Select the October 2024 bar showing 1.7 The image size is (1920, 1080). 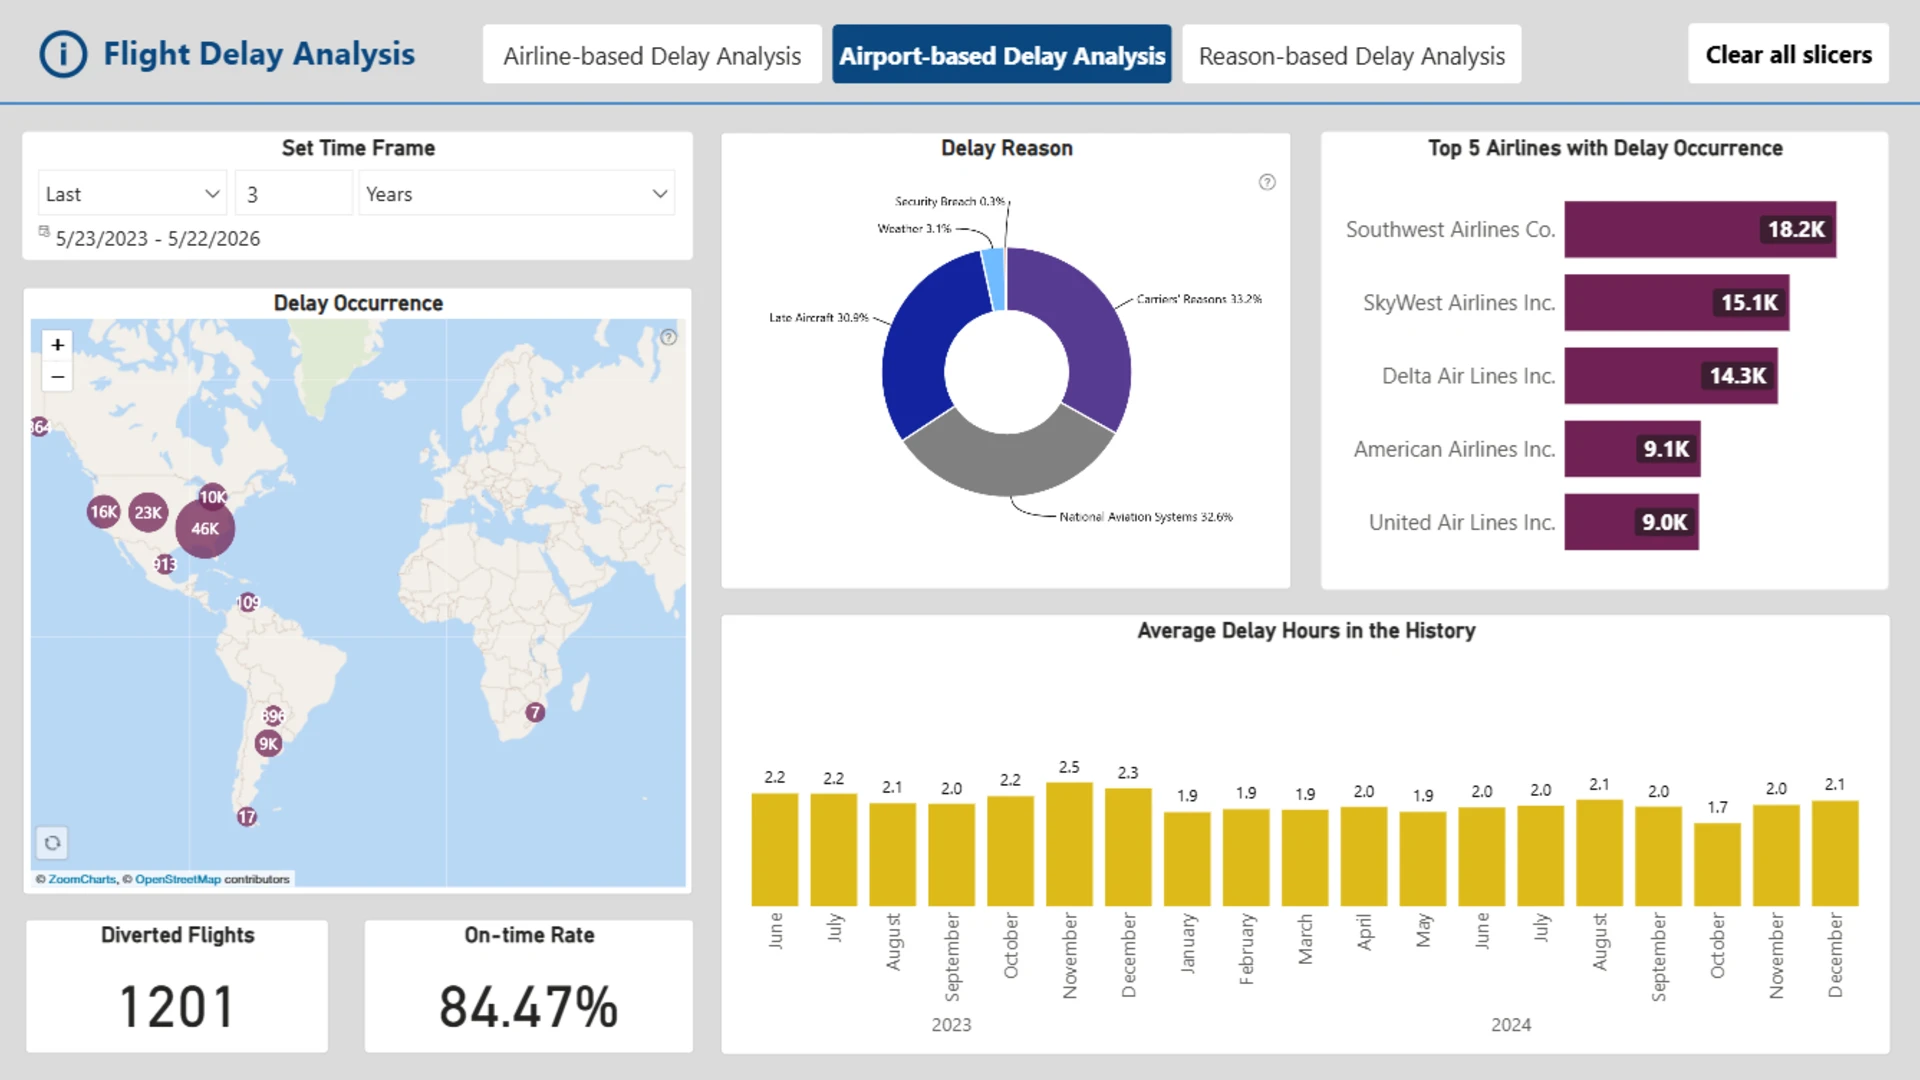coord(1717,864)
